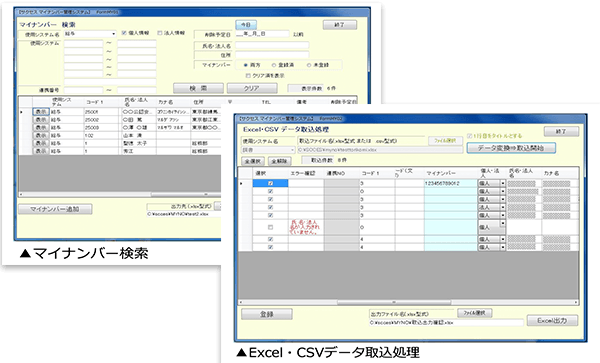600x363 pixels.
Task: Select the 登録済 radio button
Action: (274, 65)
